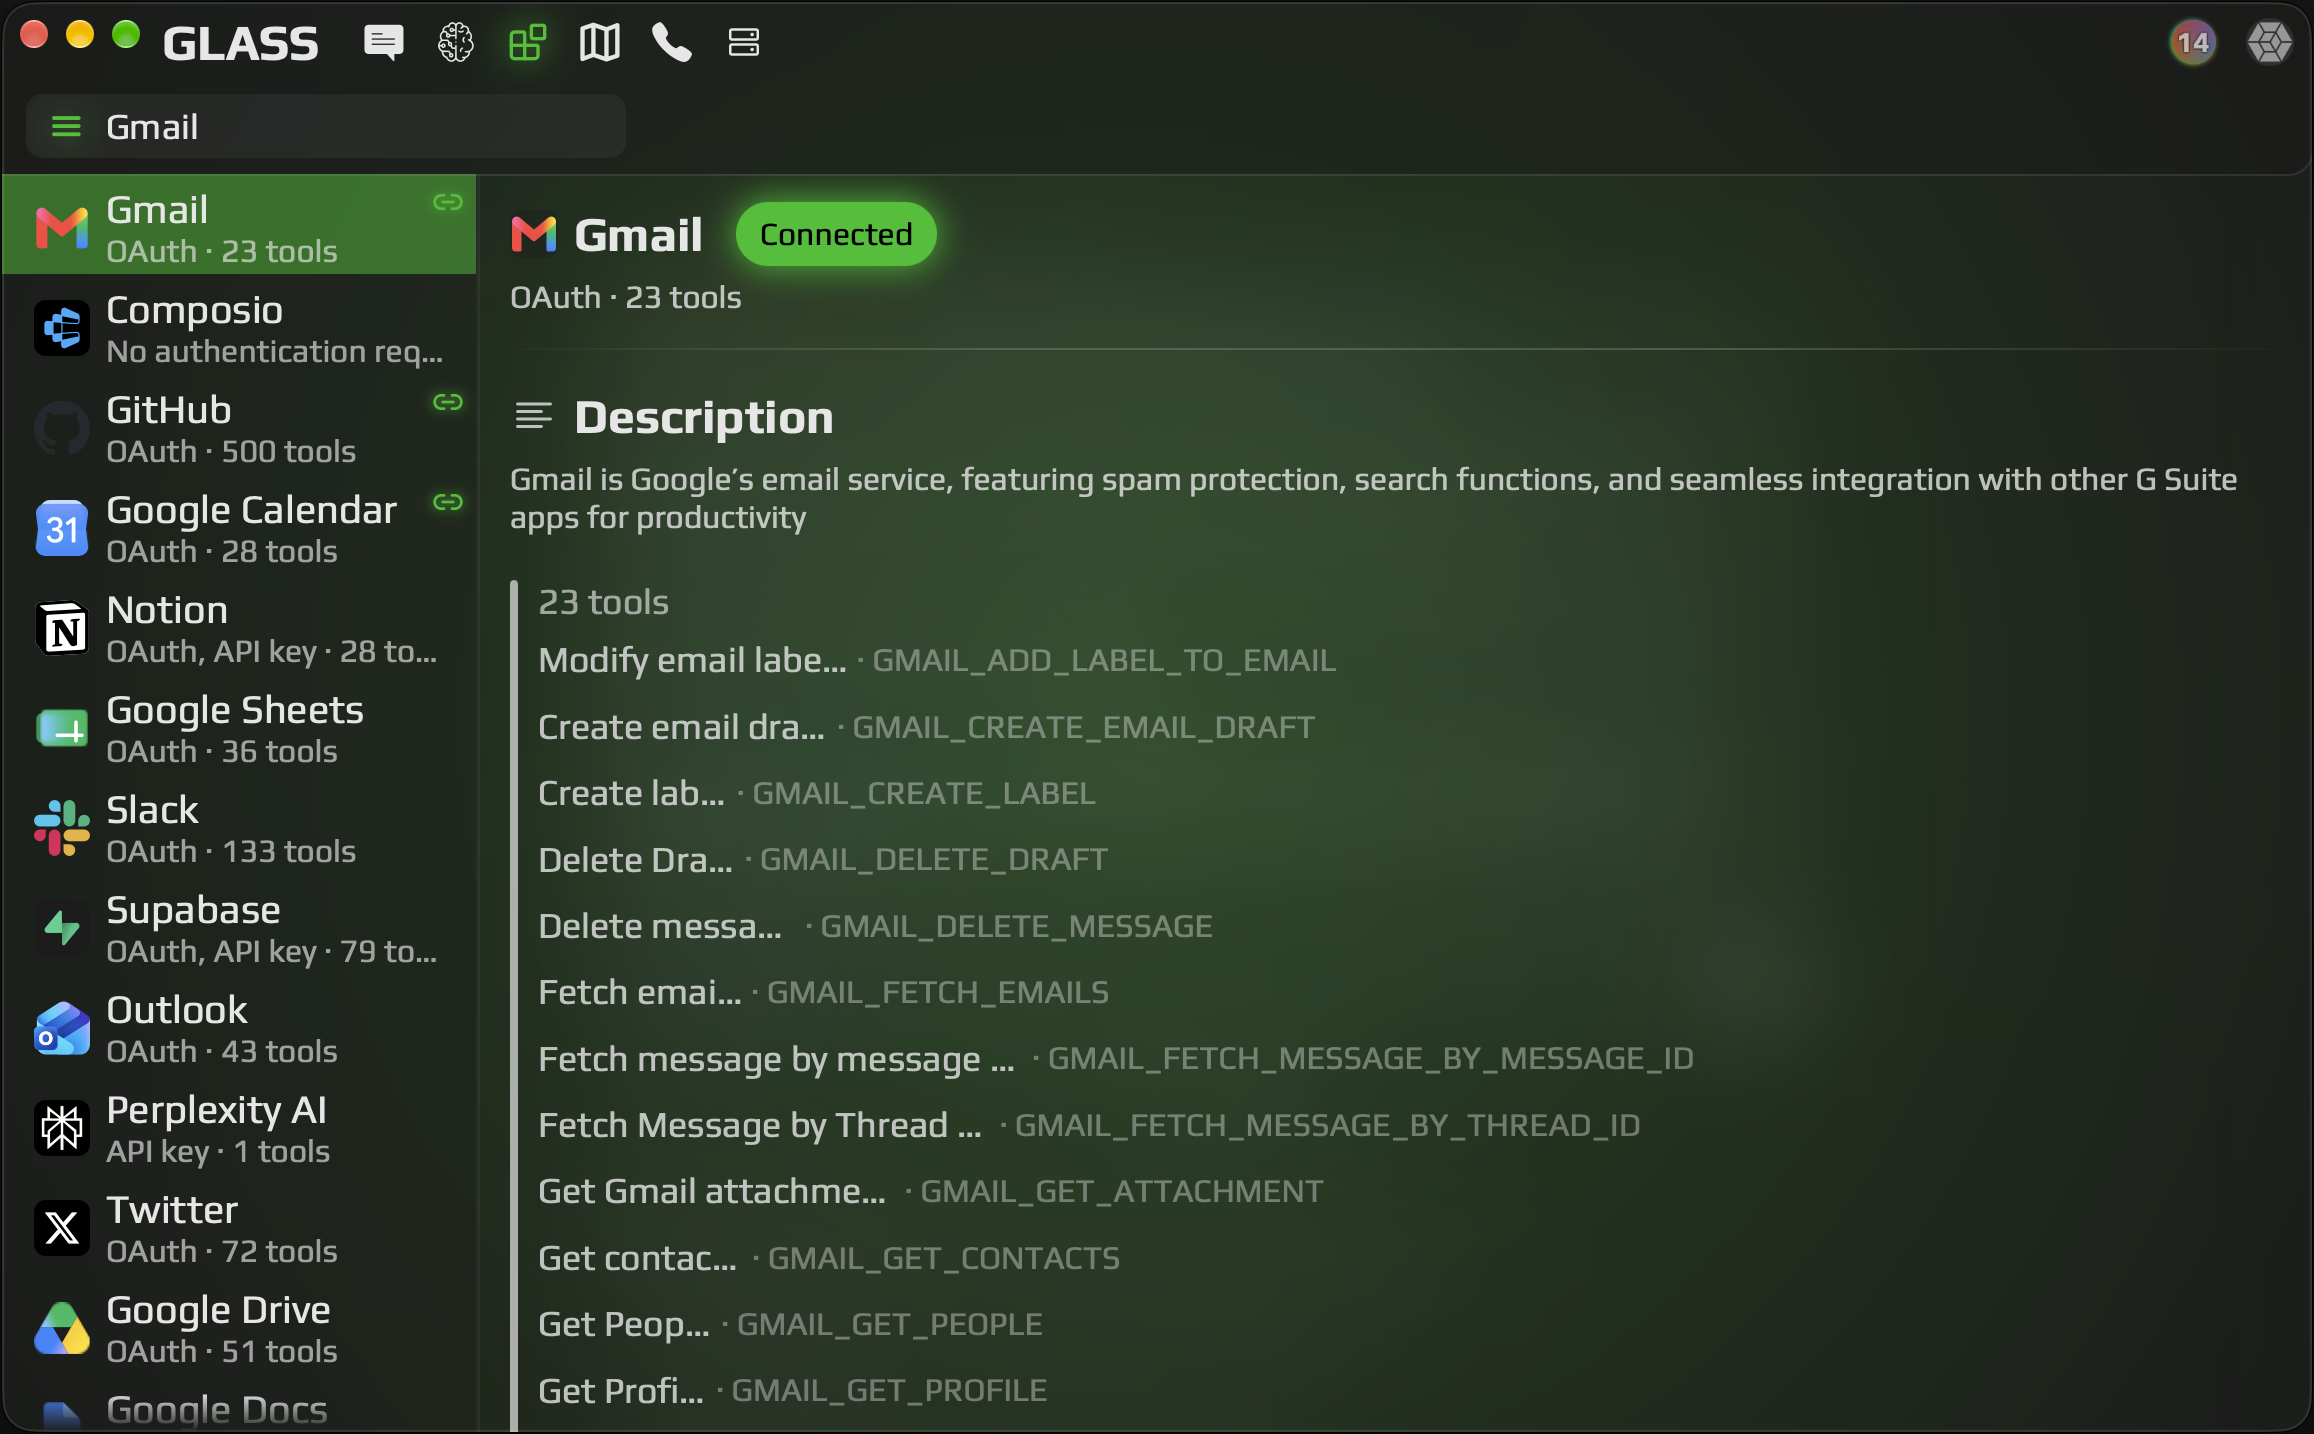
Task: Select Google Docs at the list bottom
Action: click(x=240, y=1407)
